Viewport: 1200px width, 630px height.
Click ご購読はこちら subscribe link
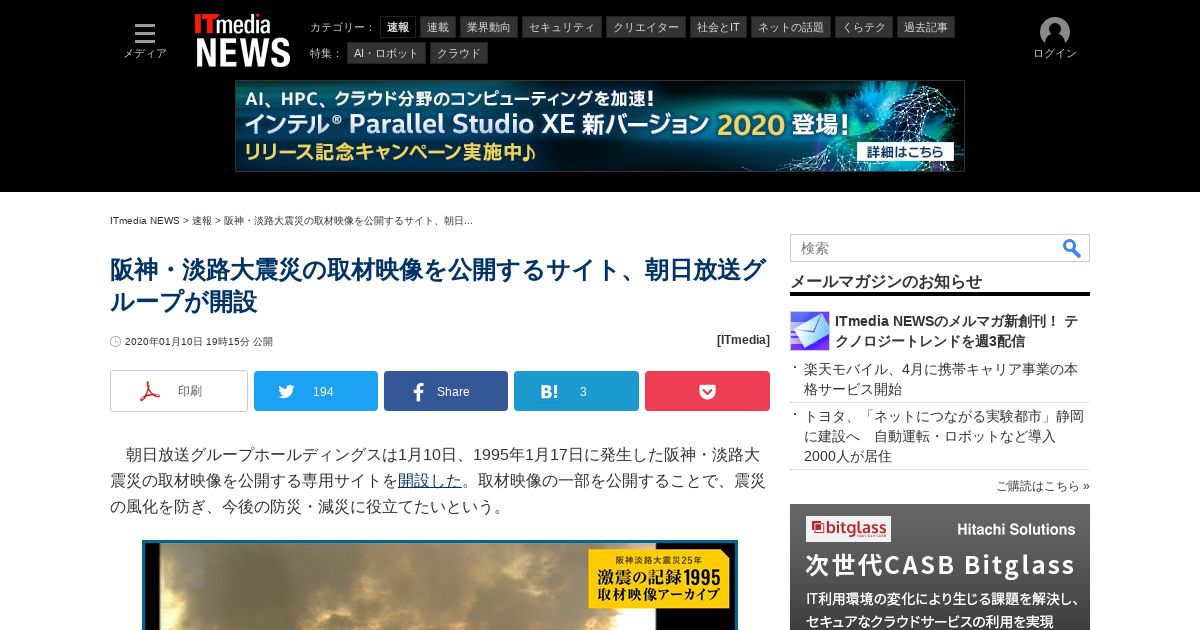pyautogui.click(x=1042, y=486)
